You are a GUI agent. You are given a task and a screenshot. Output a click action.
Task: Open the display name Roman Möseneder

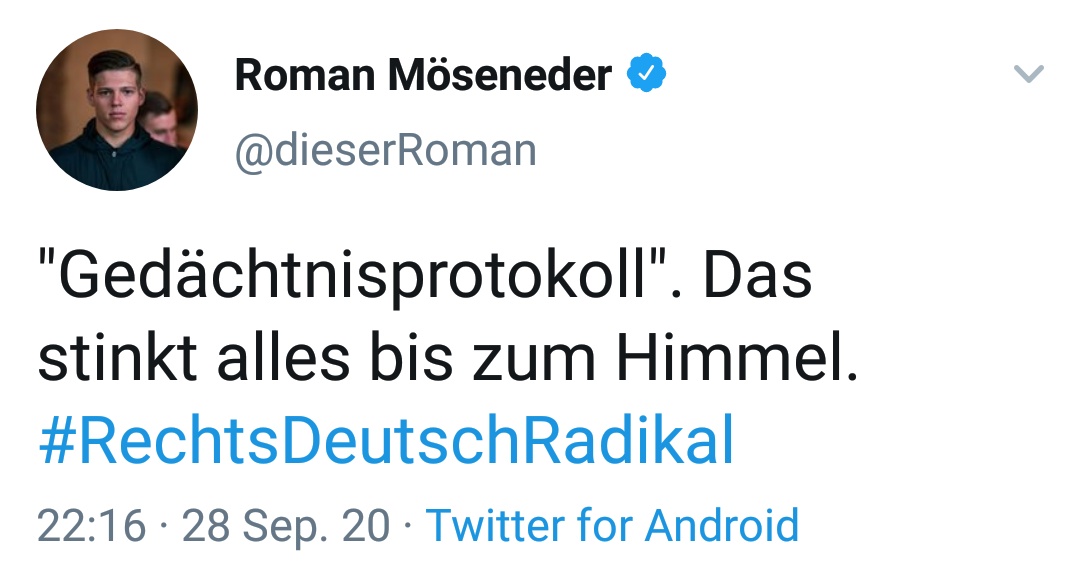pos(423,74)
